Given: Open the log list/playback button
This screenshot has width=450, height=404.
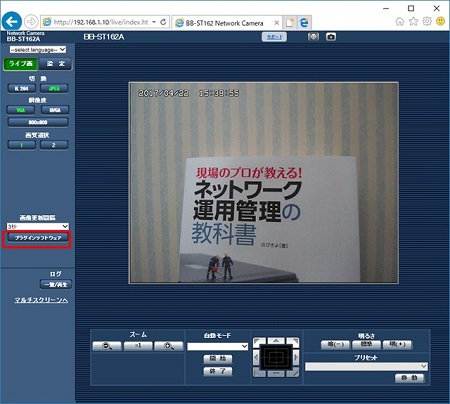Looking at the screenshot, I should point(56,285).
